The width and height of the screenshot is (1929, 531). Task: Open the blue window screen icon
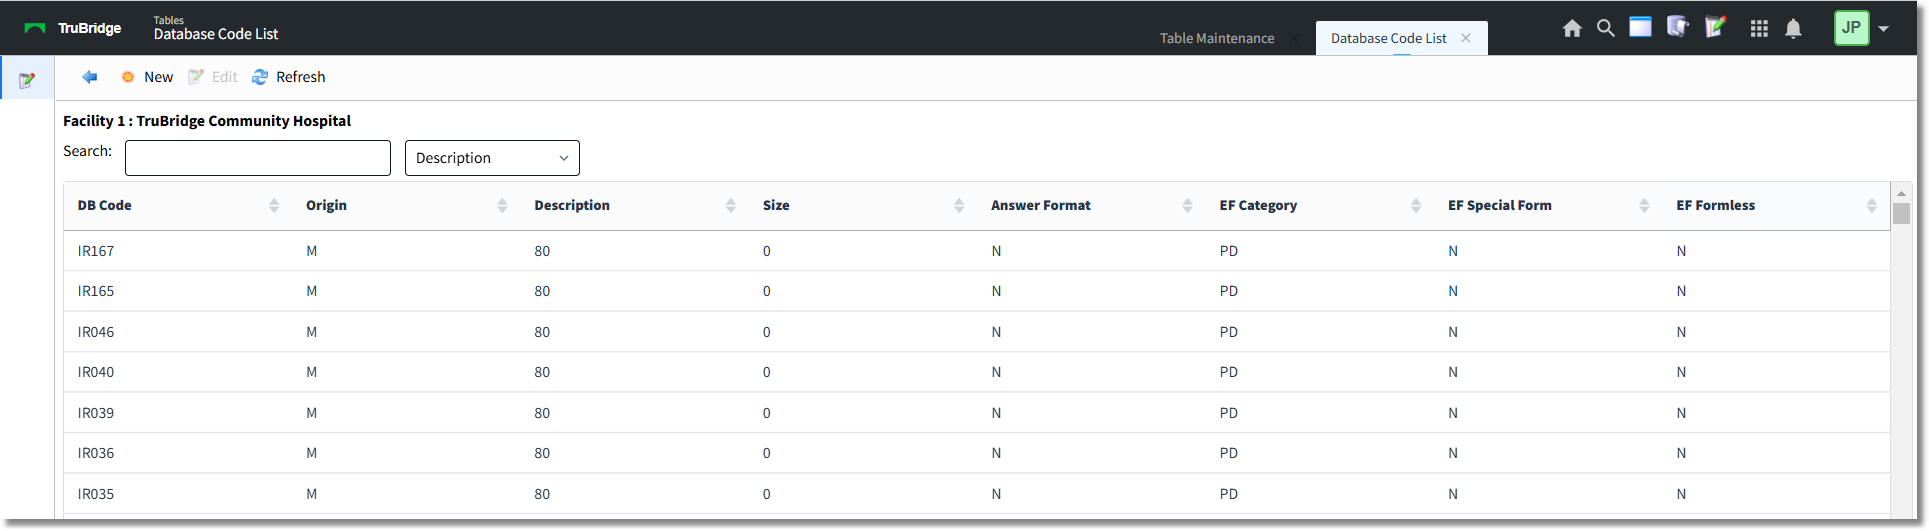pos(1640,27)
